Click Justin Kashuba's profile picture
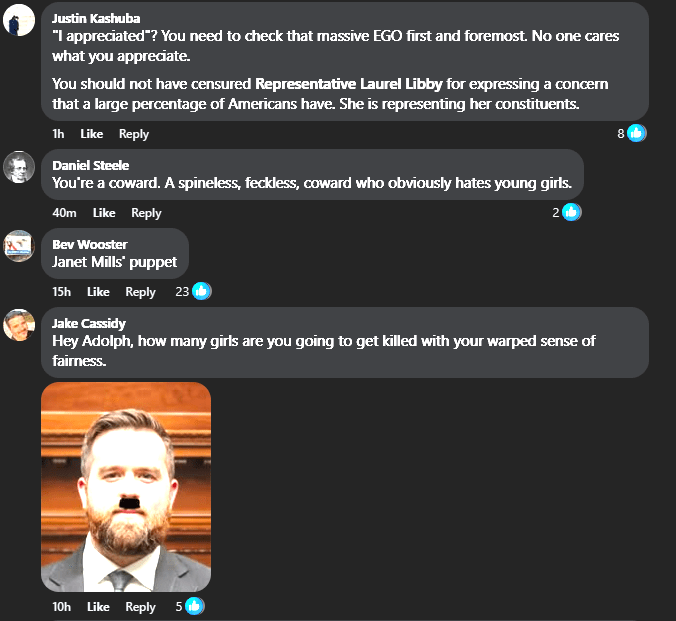Screen dimensions: 676x621 20,20
